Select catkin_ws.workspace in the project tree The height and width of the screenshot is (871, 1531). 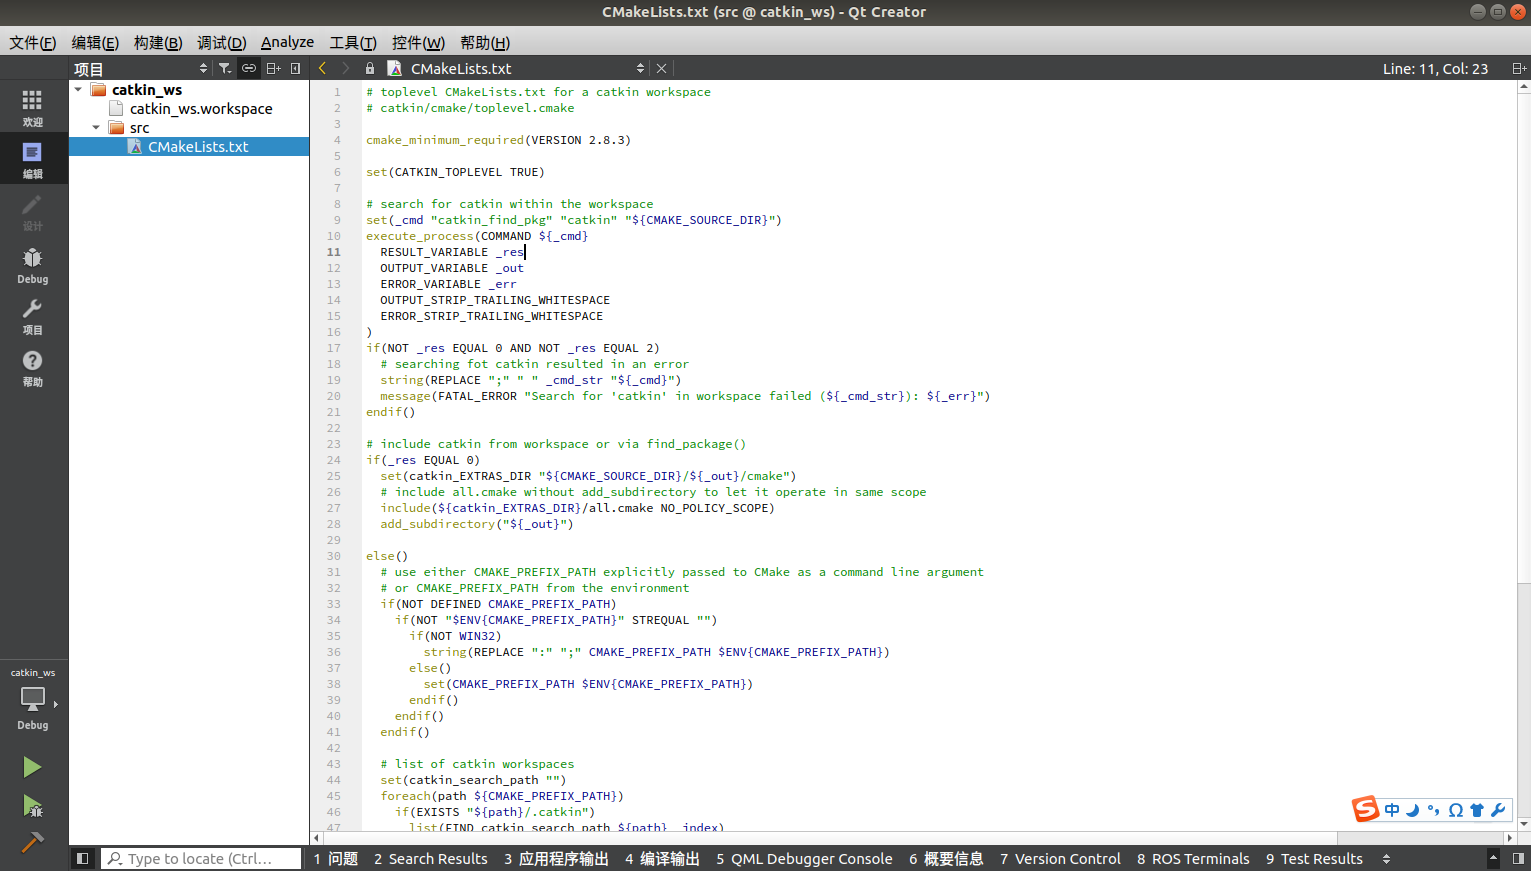click(x=201, y=108)
